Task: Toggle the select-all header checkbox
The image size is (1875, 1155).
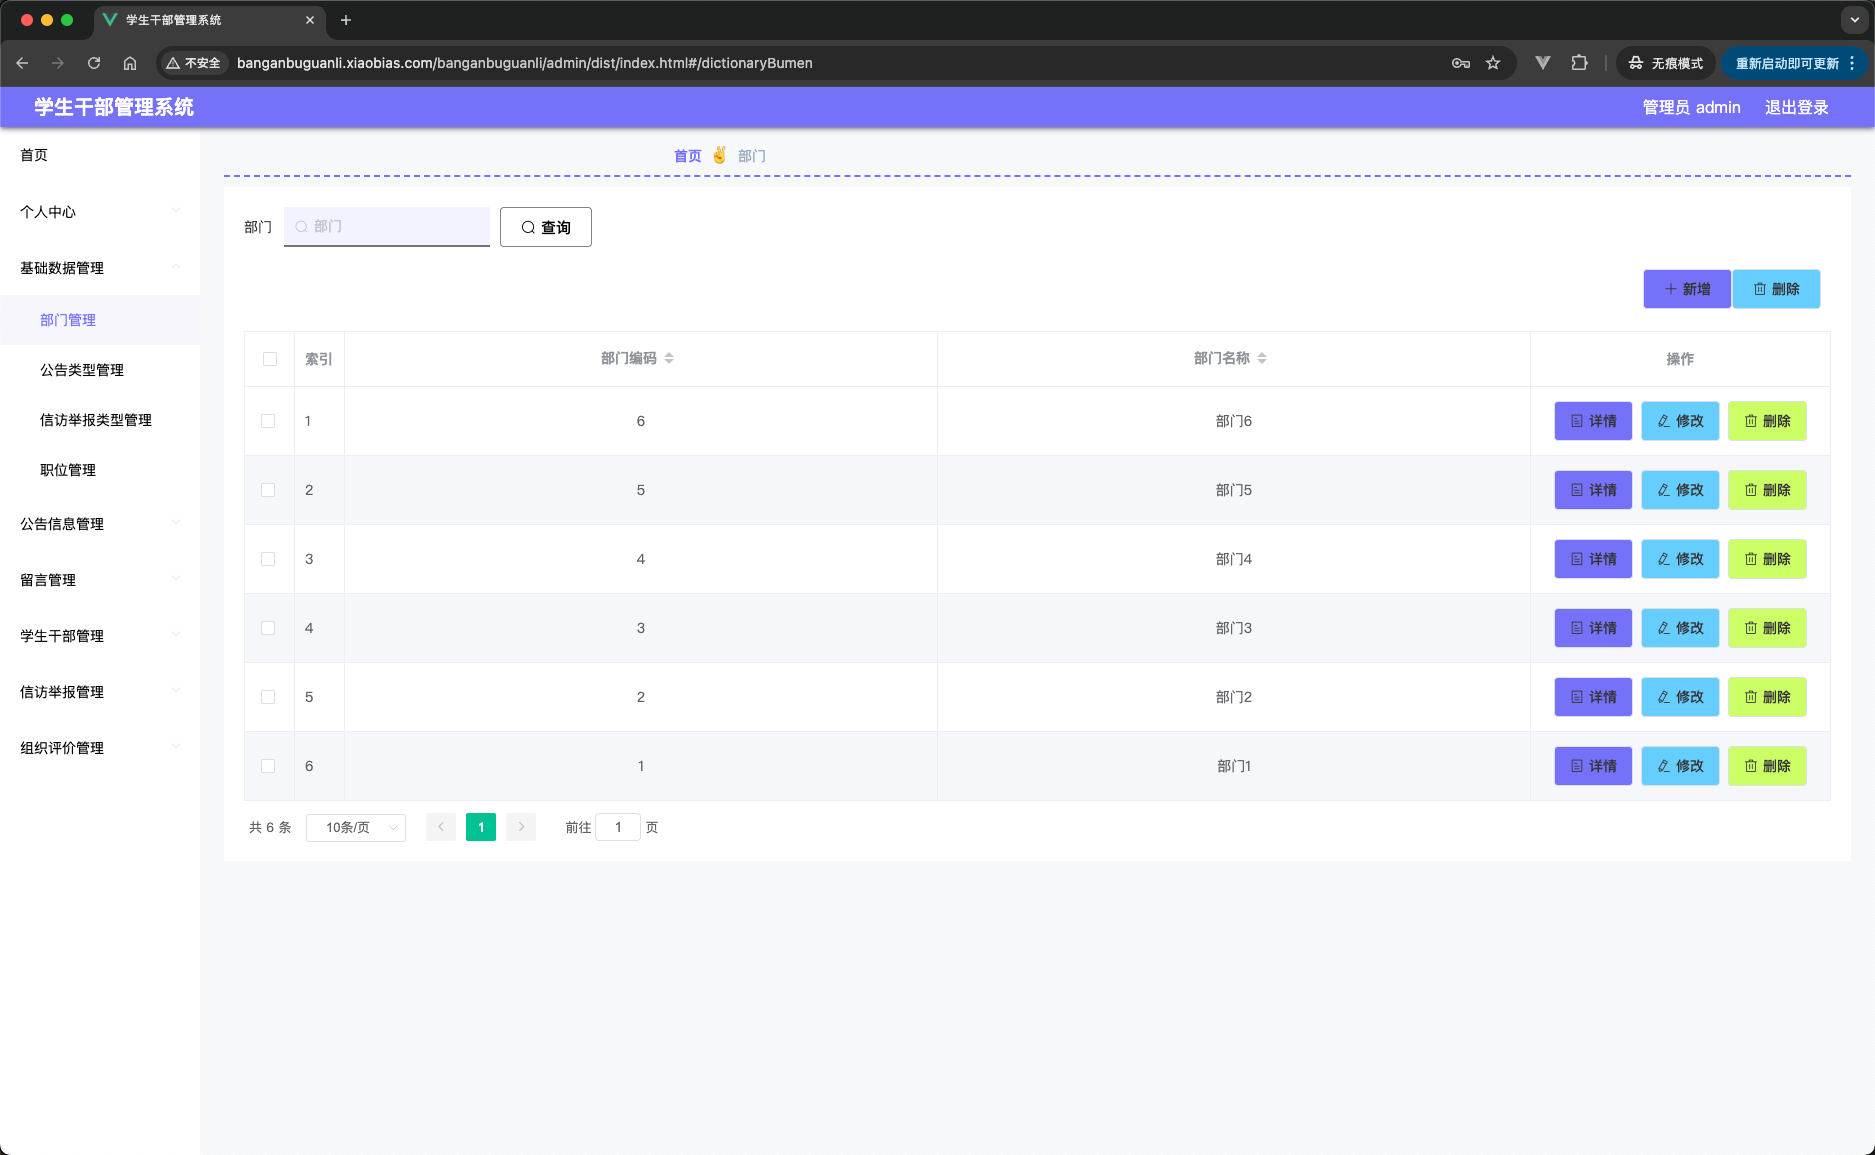Action: click(x=270, y=359)
